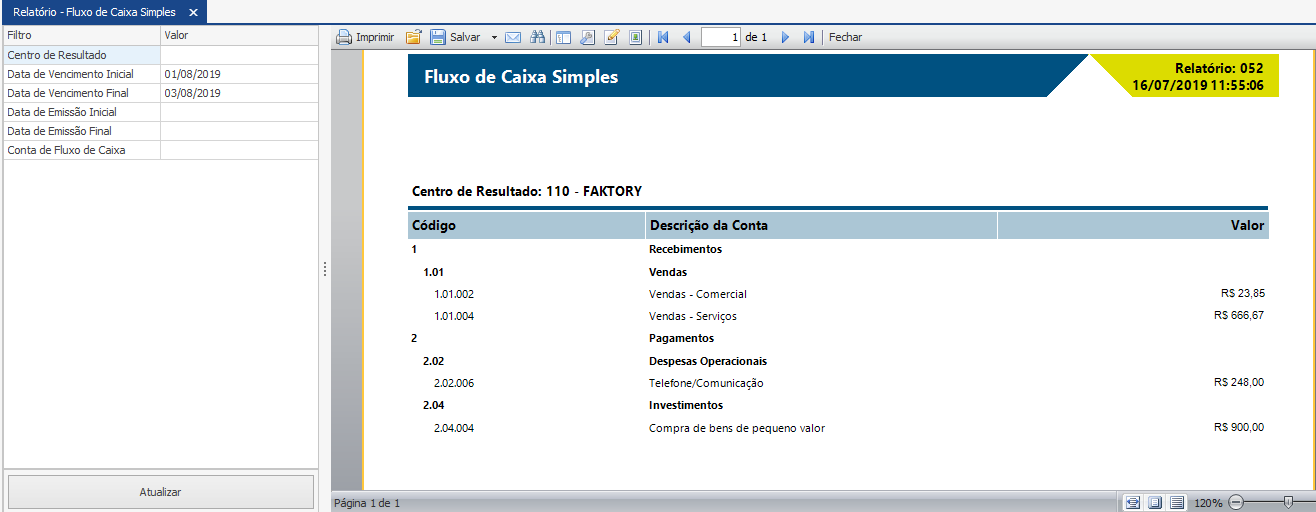This screenshot has height=512, width=1316.
Task: Select the Relatório - Fluxo de Caixa Simples tab
Action: 94,12
